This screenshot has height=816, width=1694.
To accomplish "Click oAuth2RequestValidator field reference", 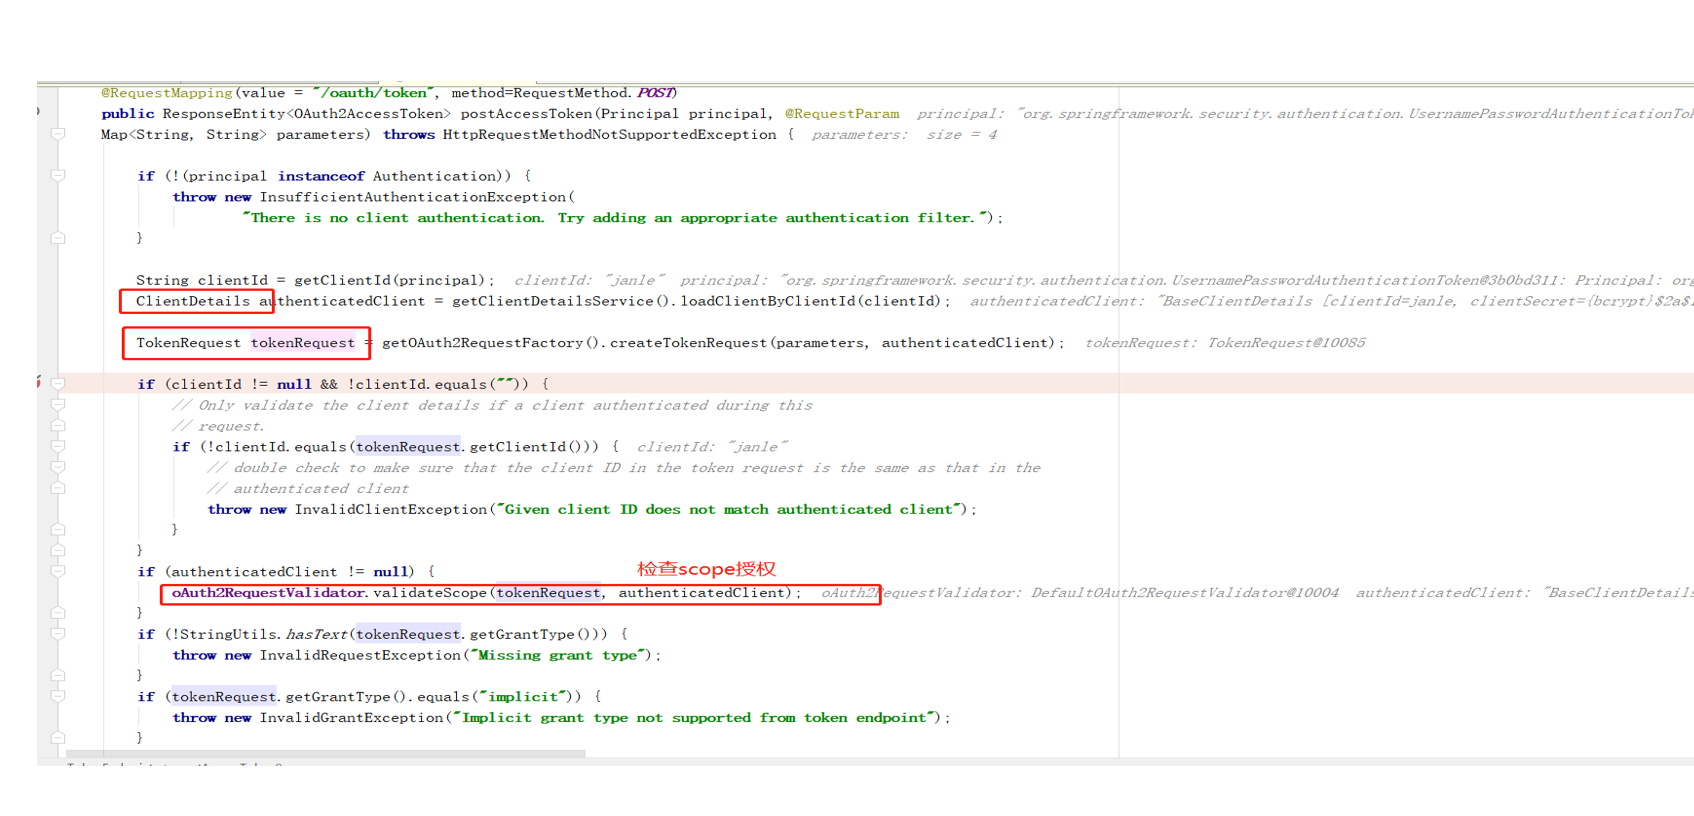I will click(268, 593).
